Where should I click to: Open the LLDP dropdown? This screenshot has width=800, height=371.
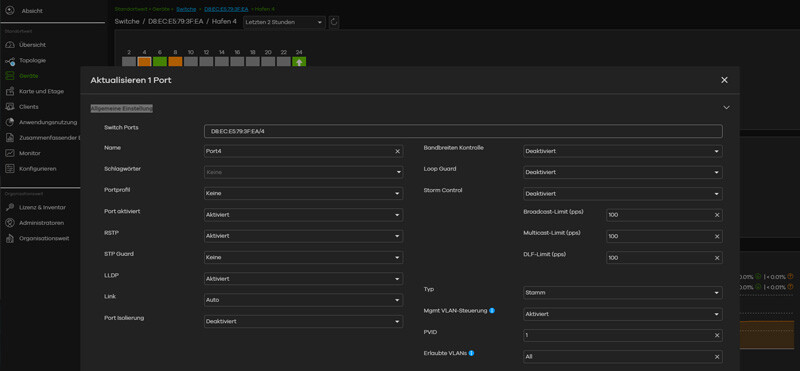(x=304, y=279)
